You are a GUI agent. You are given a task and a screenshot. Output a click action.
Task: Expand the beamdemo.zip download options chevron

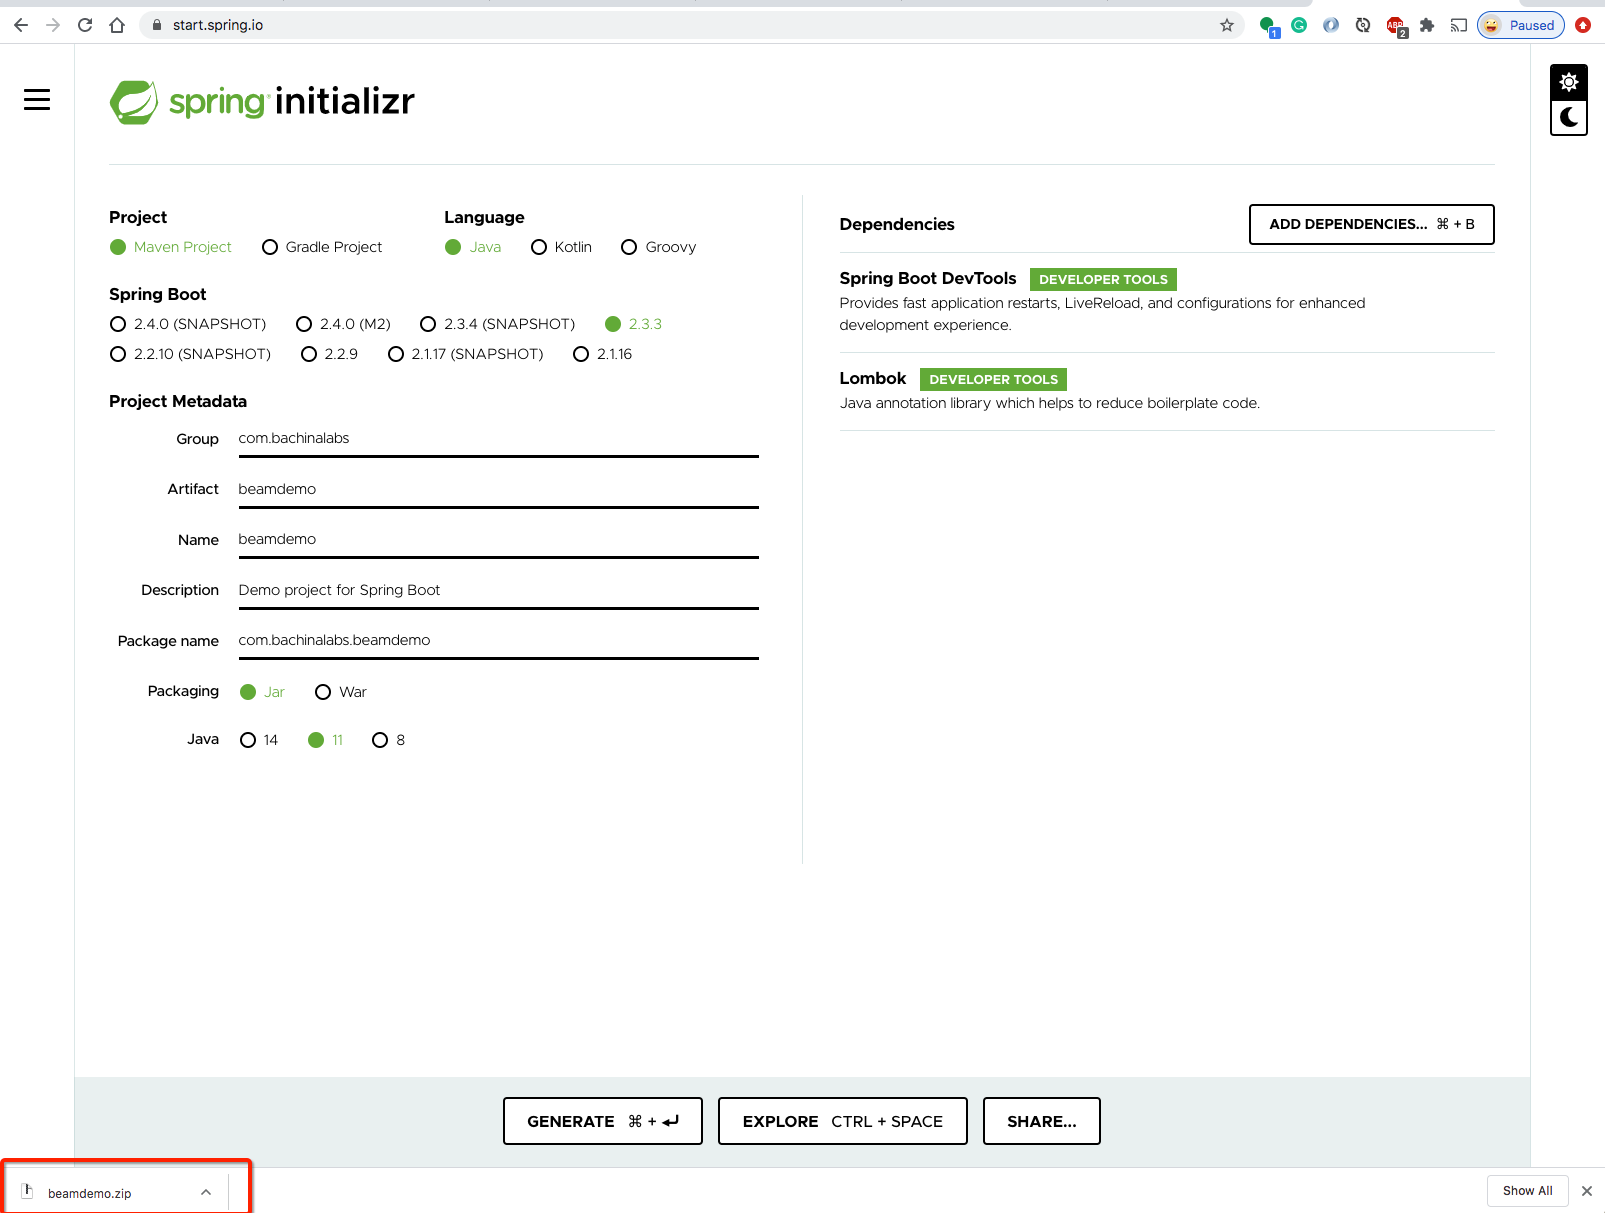(x=206, y=1192)
